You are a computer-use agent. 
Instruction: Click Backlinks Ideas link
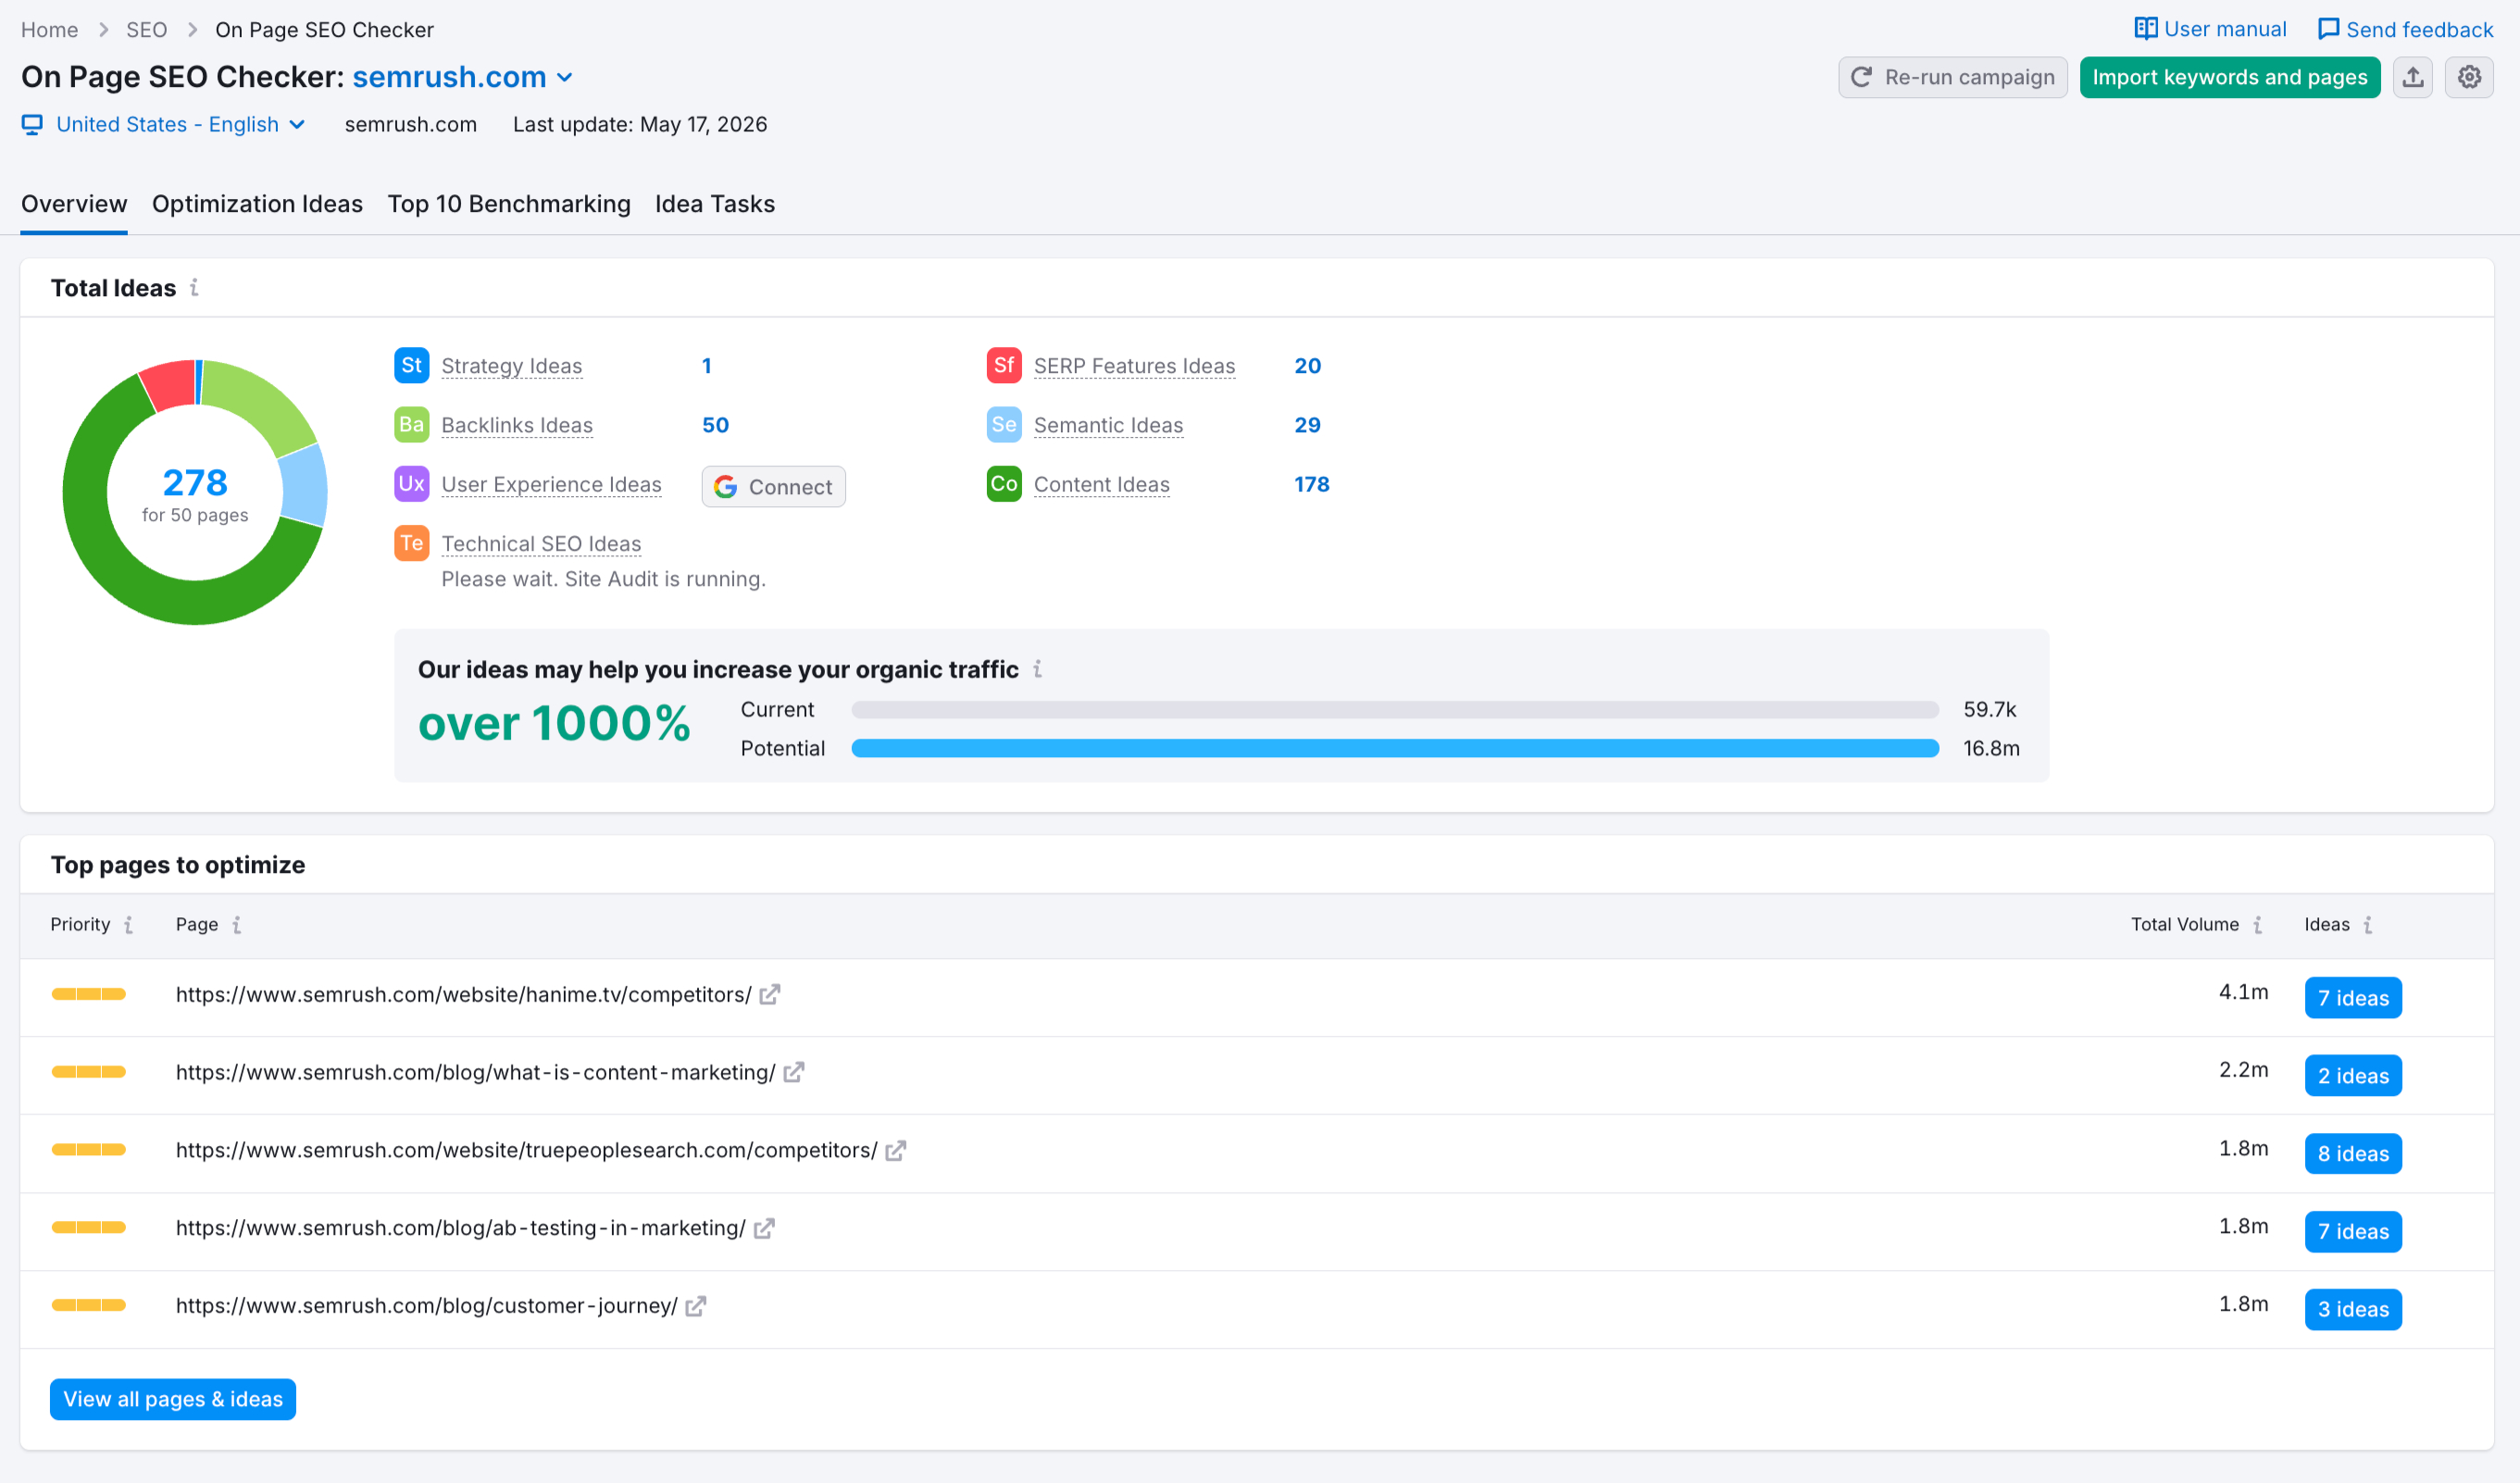coord(517,425)
